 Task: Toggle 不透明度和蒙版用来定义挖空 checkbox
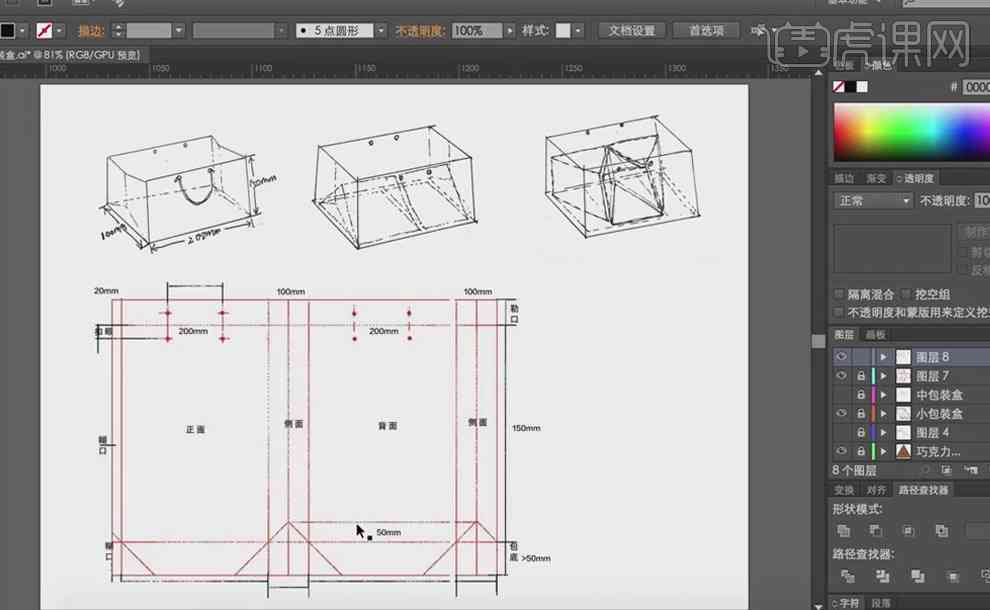pyautogui.click(x=838, y=313)
